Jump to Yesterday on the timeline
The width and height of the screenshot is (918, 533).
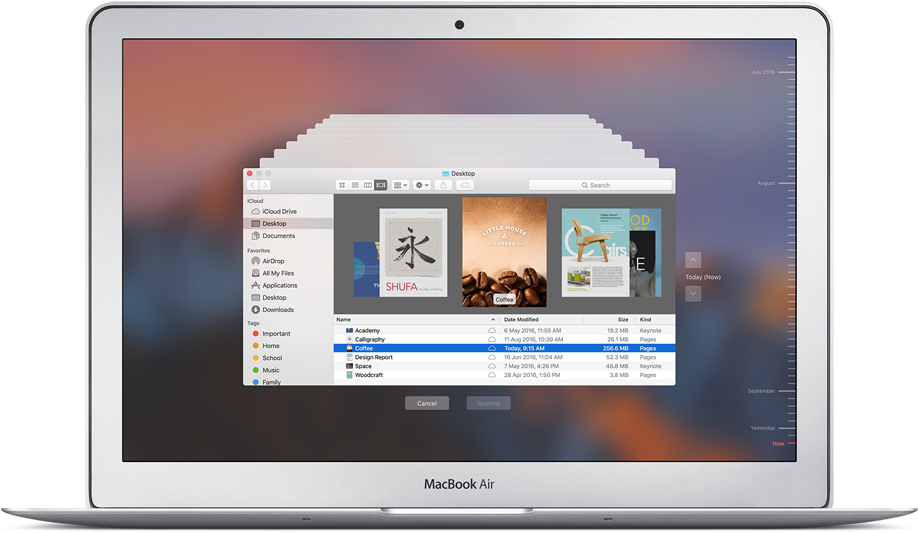(x=763, y=428)
